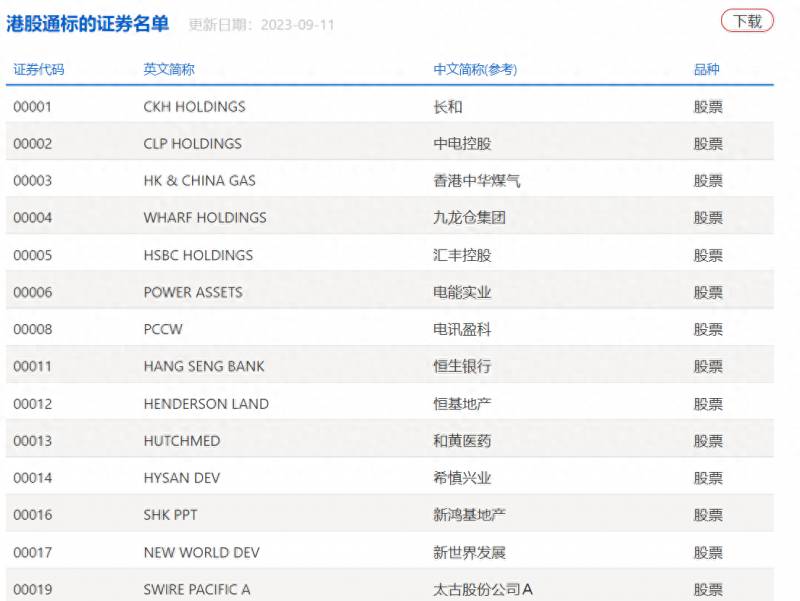Select security code 00013
The height and width of the screenshot is (601, 800).
click(33, 441)
